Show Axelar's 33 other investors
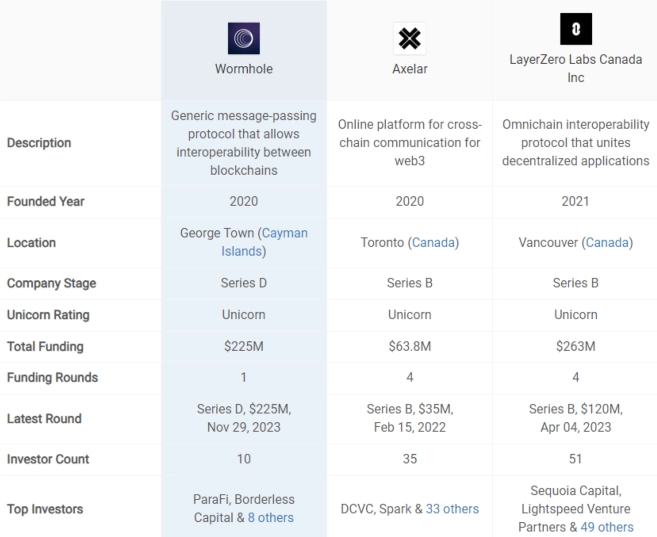Image resolution: width=657 pixels, height=537 pixels. [x=452, y=509]
